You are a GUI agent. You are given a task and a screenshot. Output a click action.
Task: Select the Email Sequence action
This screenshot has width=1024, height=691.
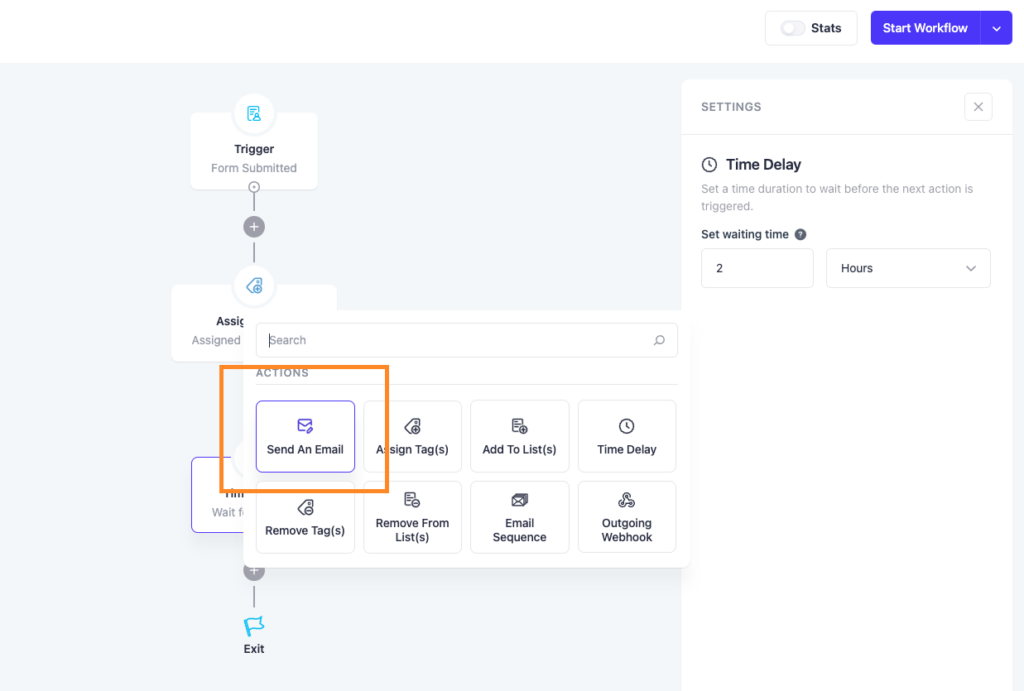519,517
